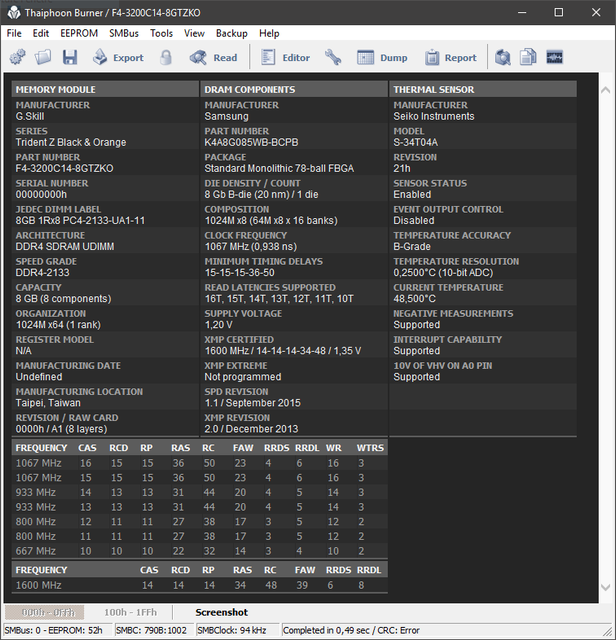Click the XMP Certified timing value
This screenshot has width=616, height=640.
(x=283, y=351)
